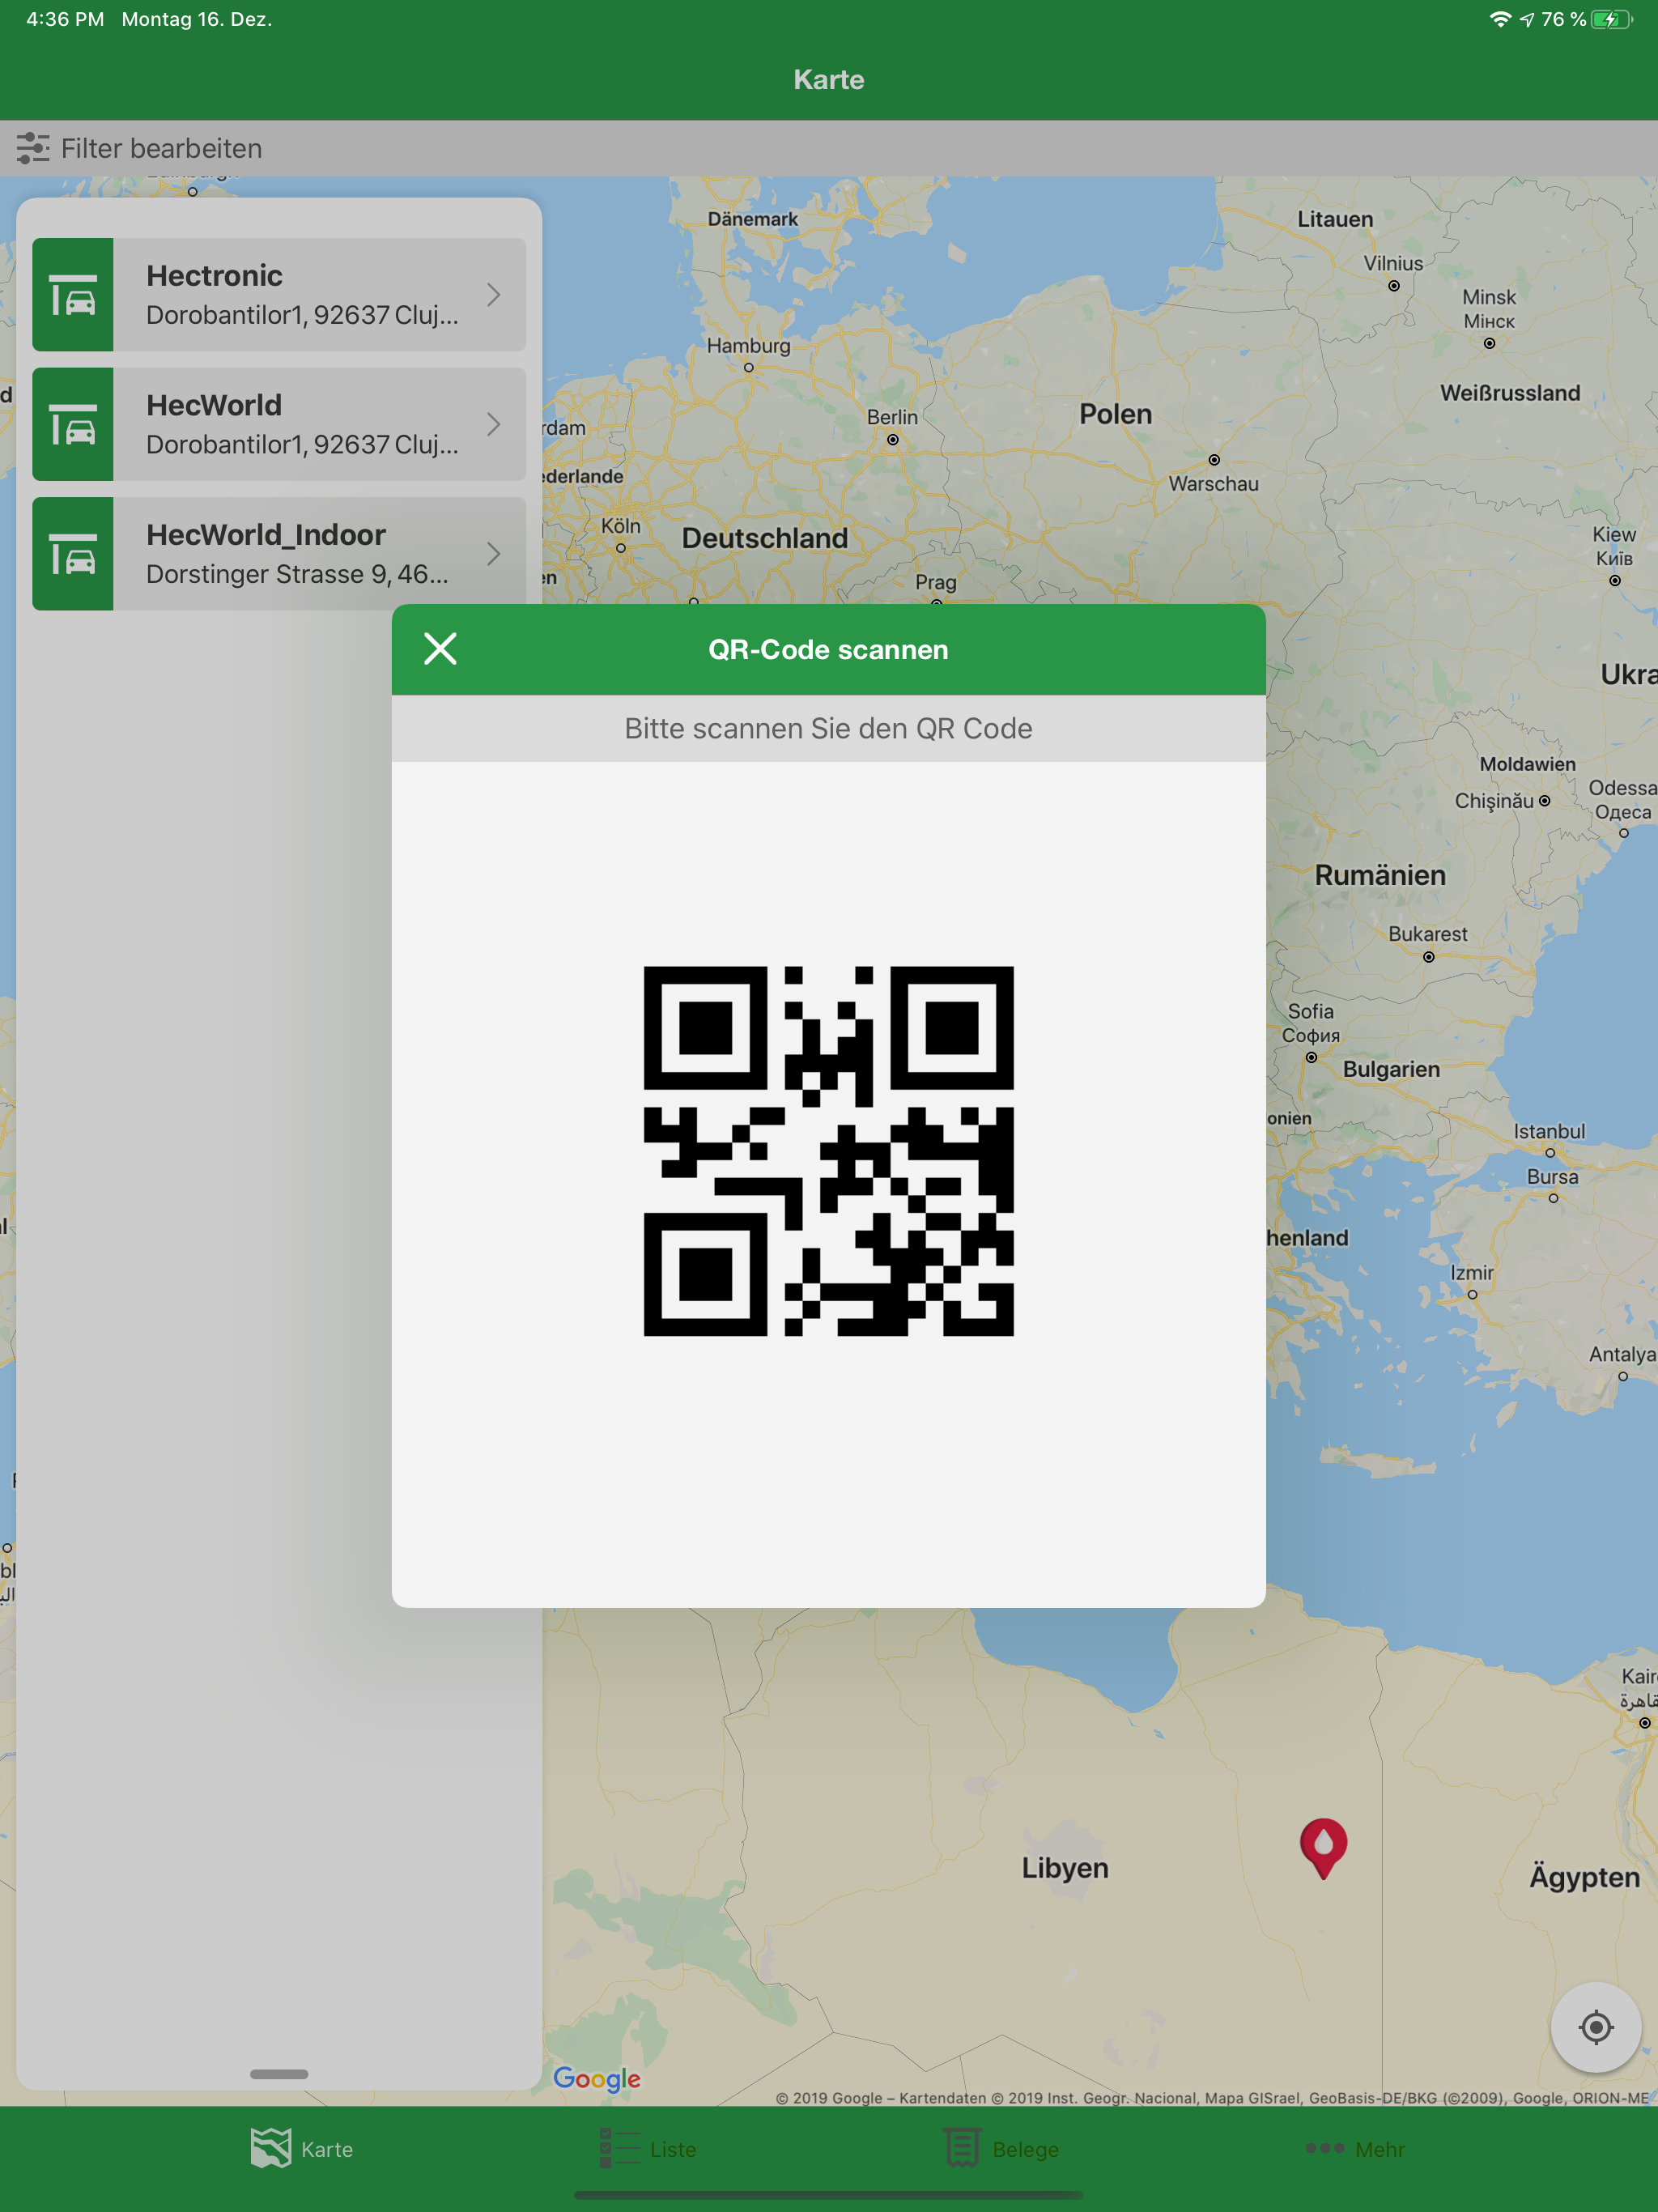1658x2212 pixels.
Task: Center map with the locate-me button
Action: 1595,2027
